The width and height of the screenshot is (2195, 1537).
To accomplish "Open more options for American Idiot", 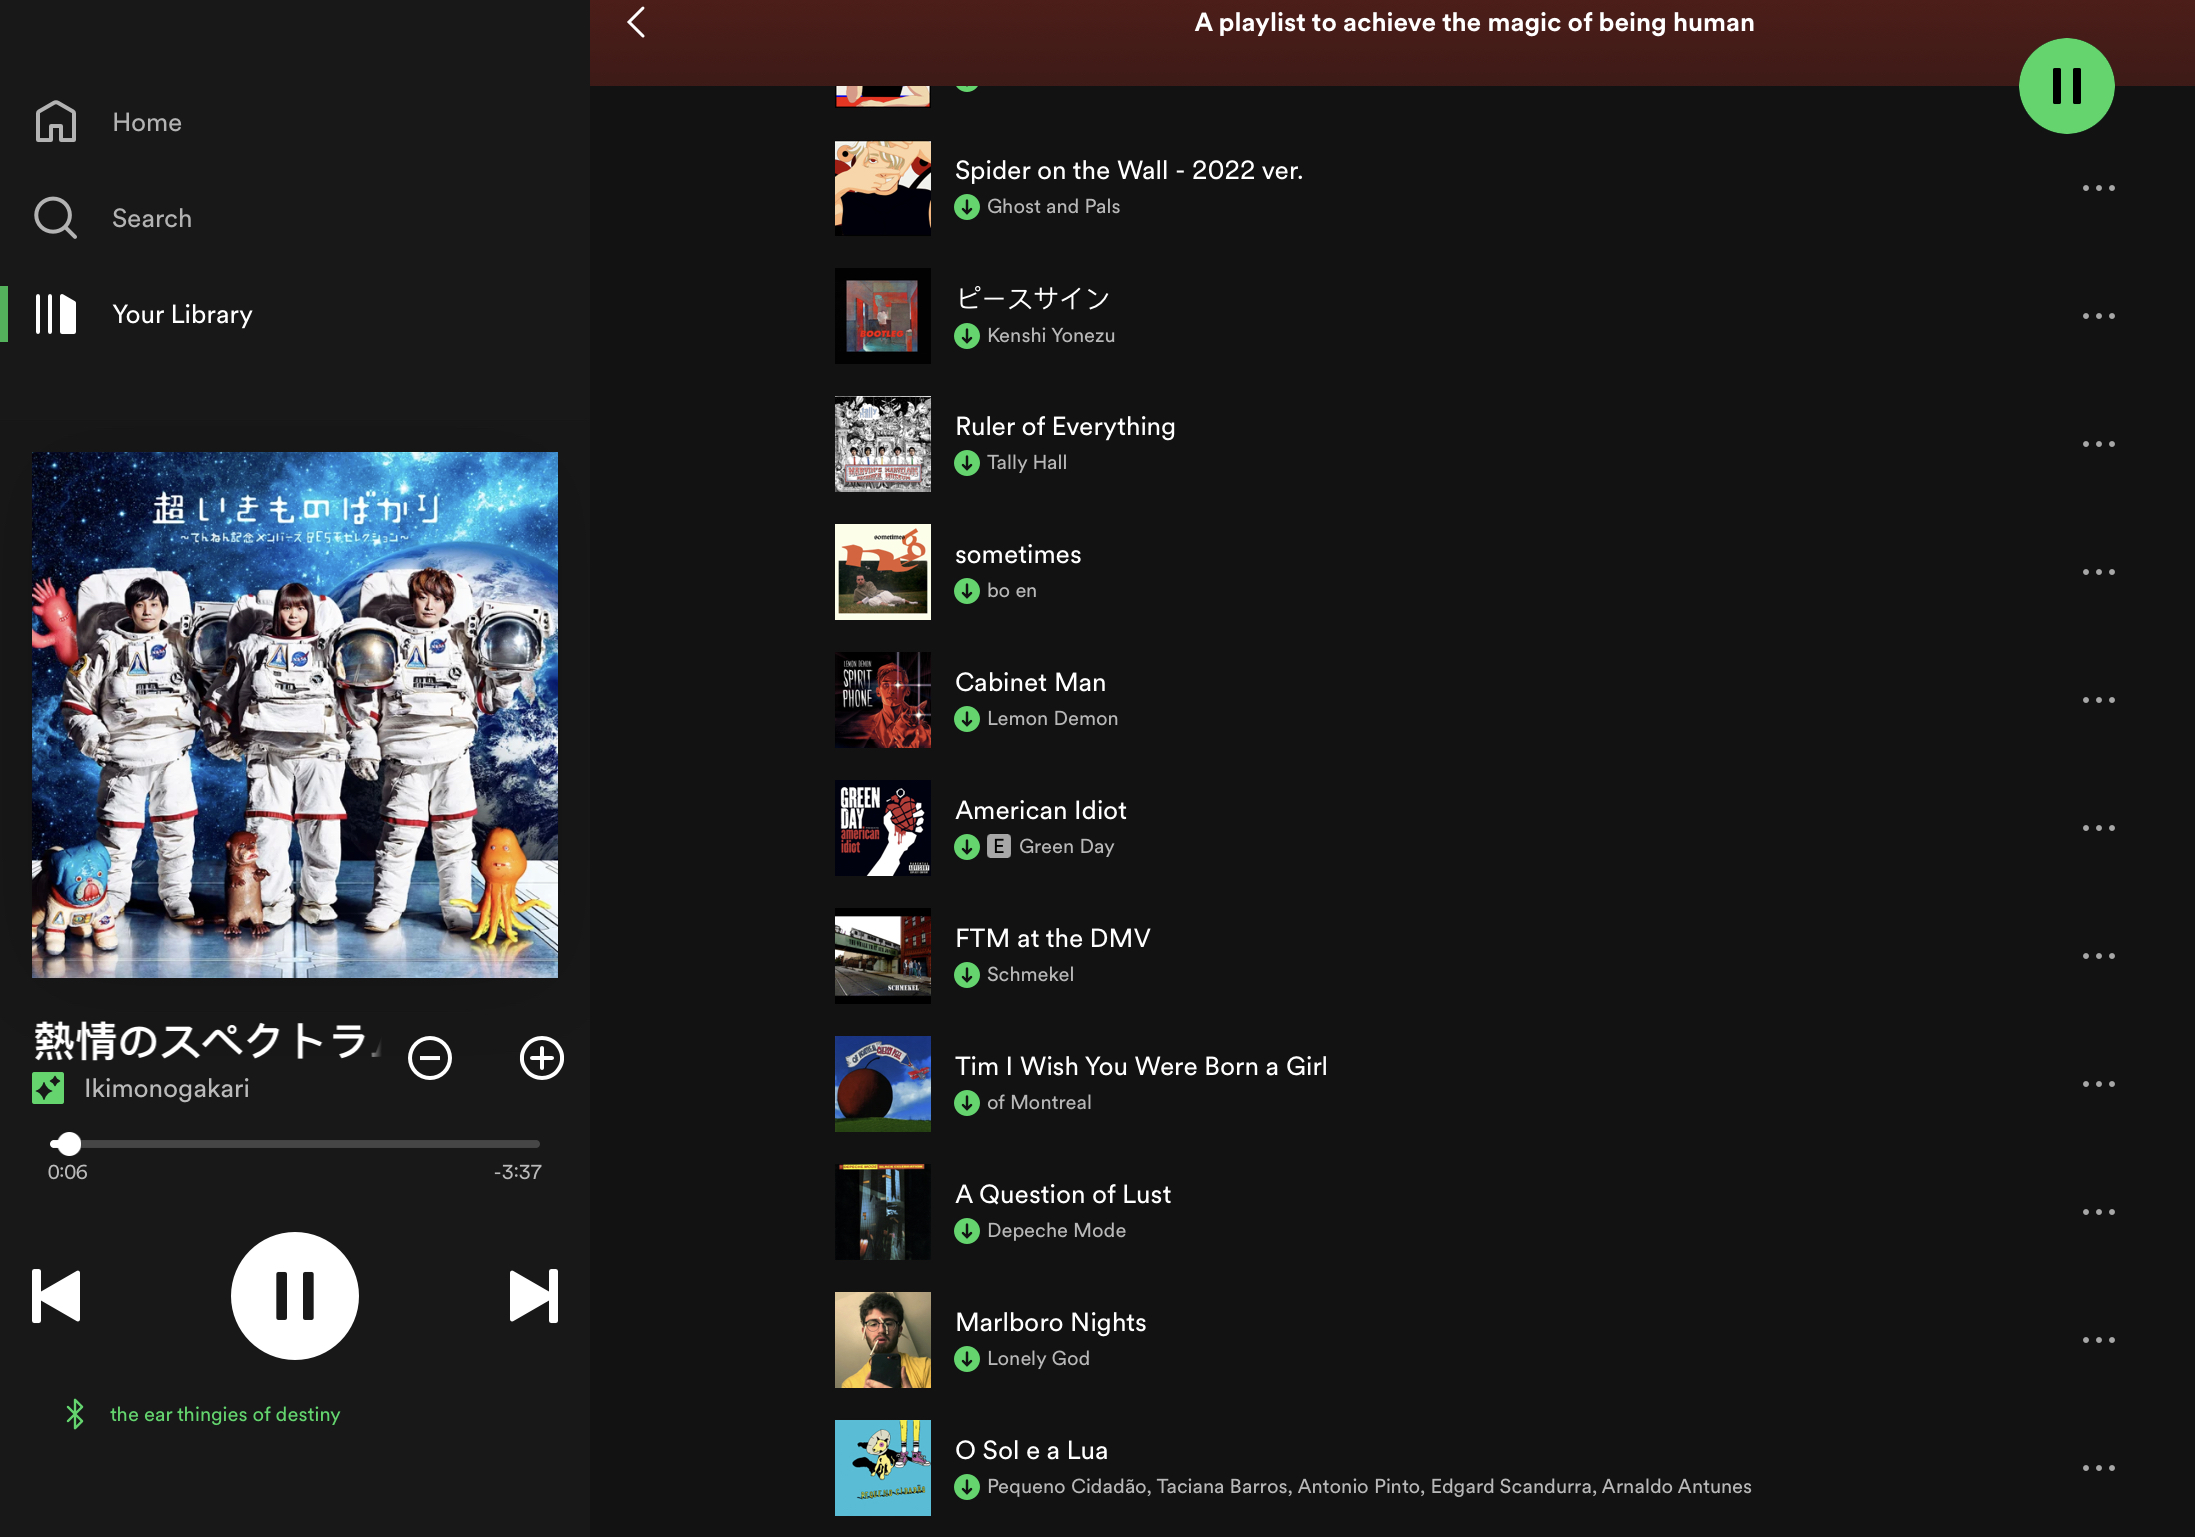I will 2098,828.
